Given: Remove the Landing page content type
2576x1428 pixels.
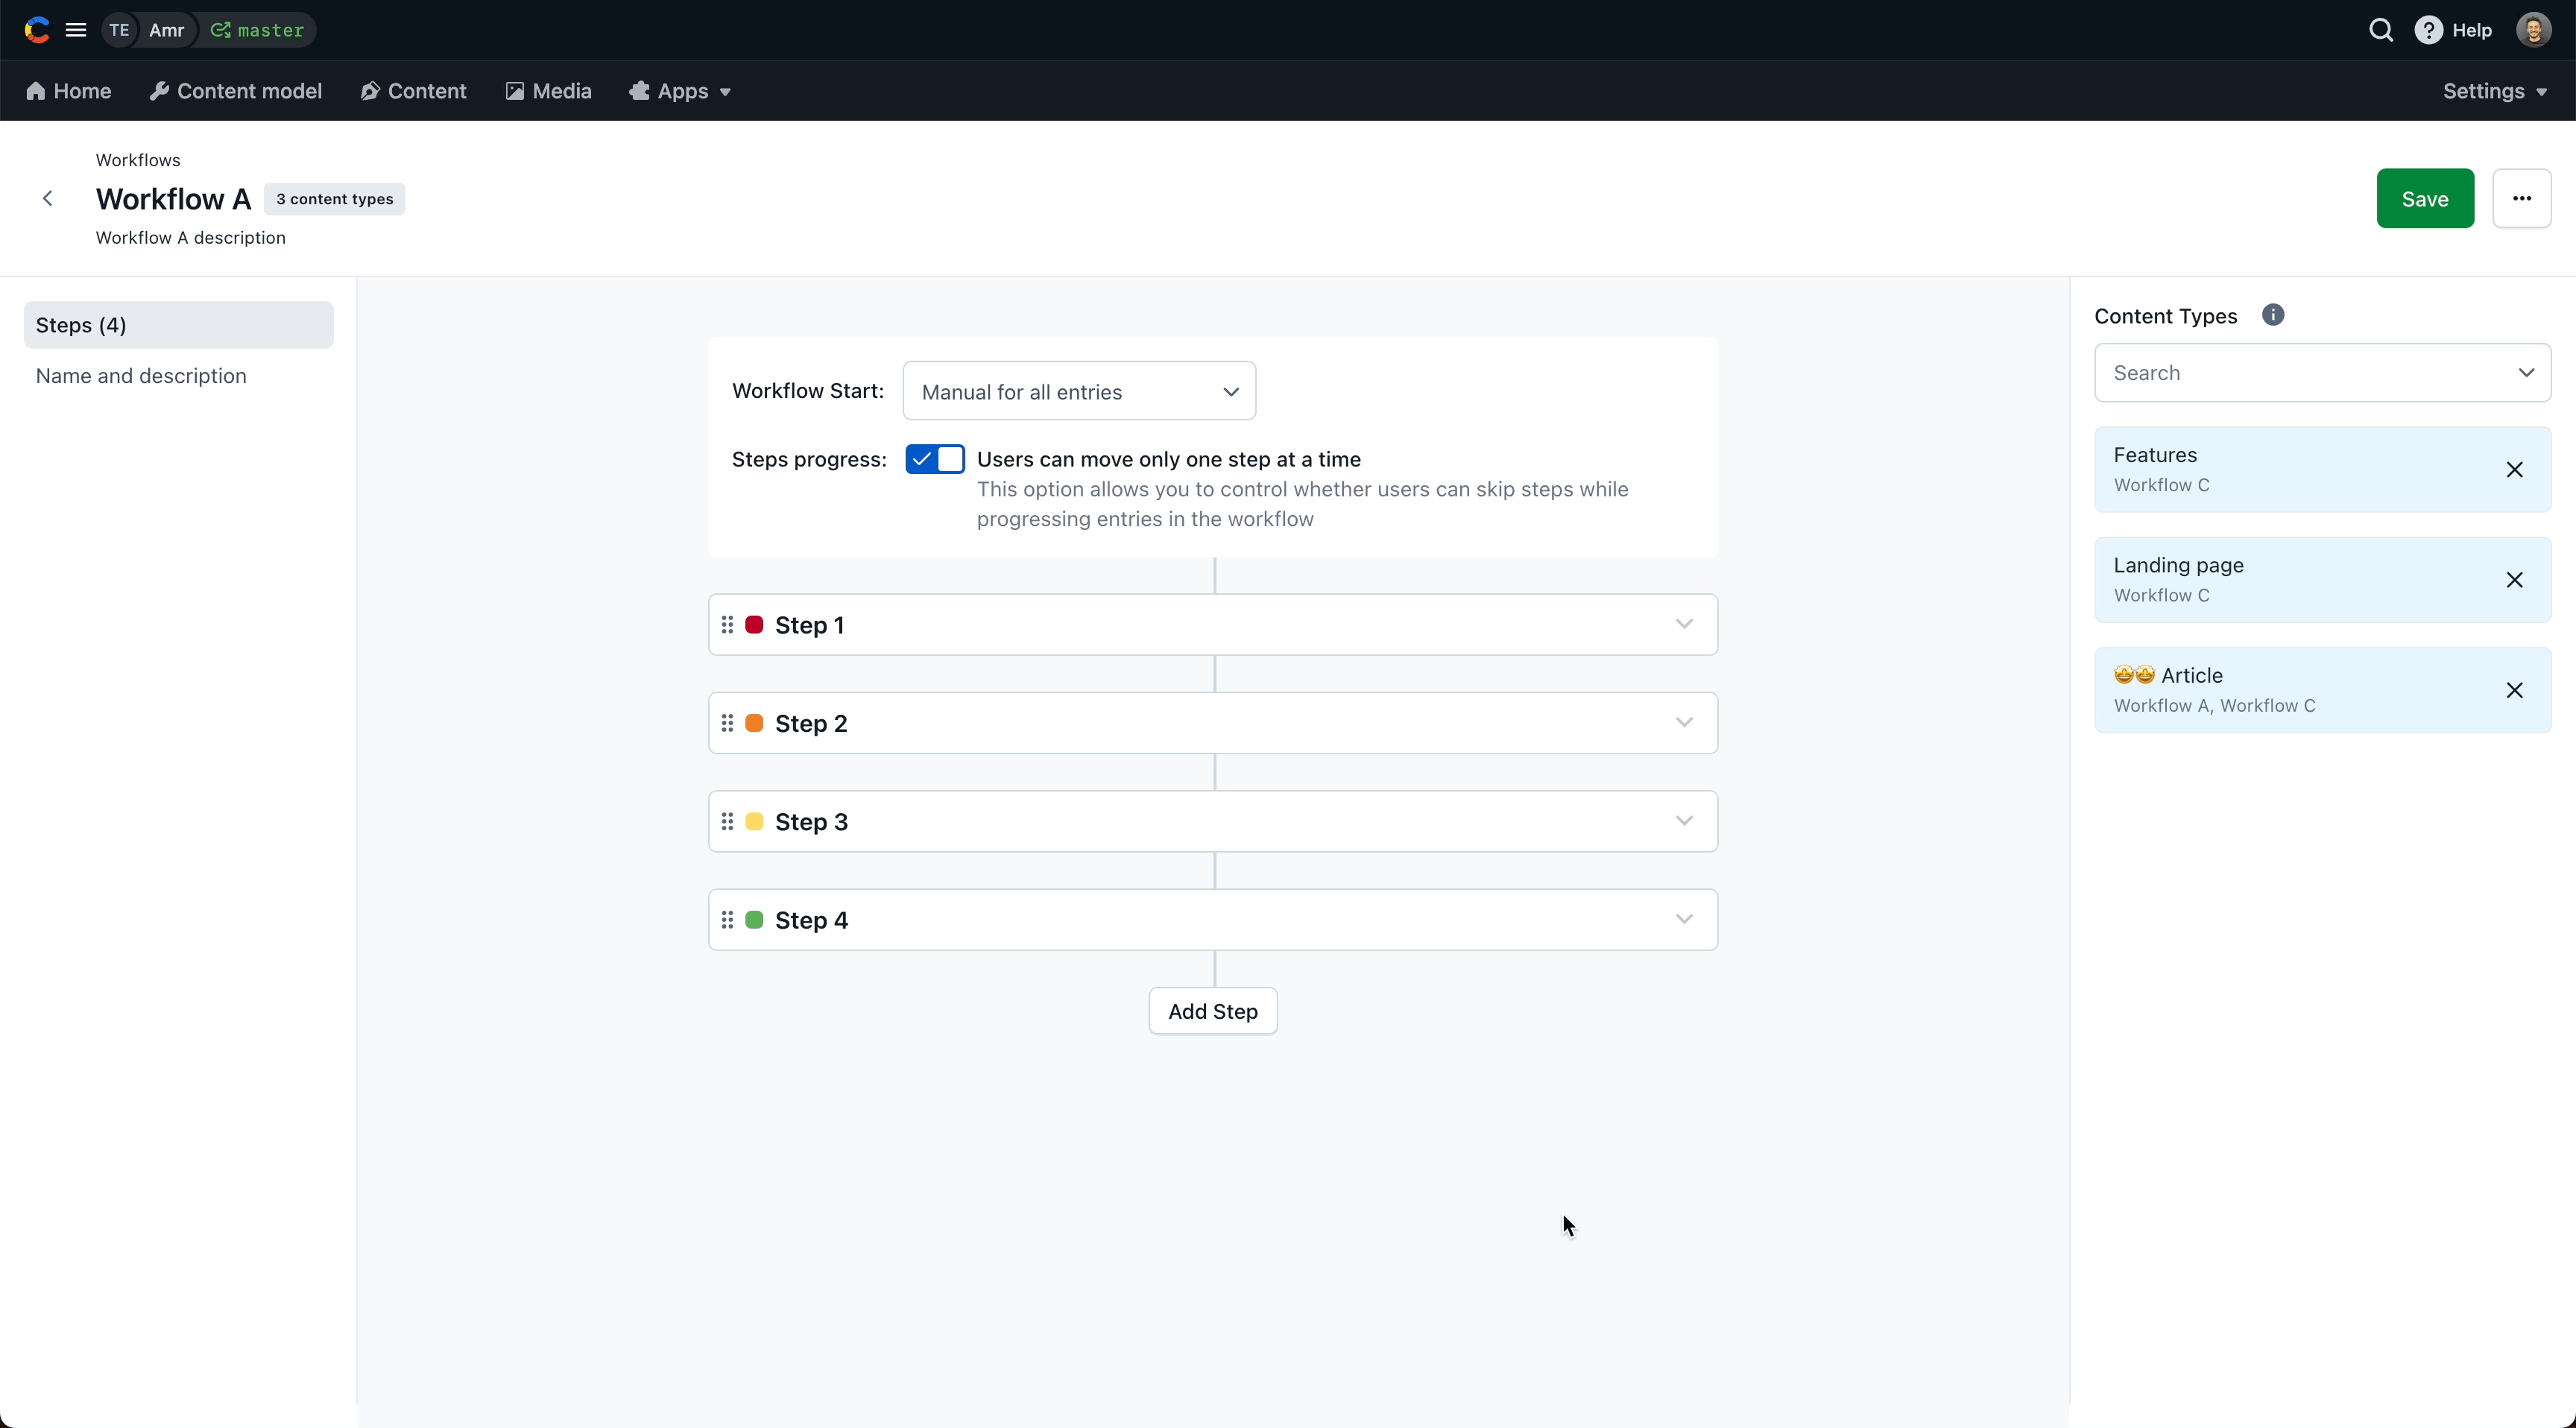Looking at the screenshot, I should click(x=2514, y=580).
